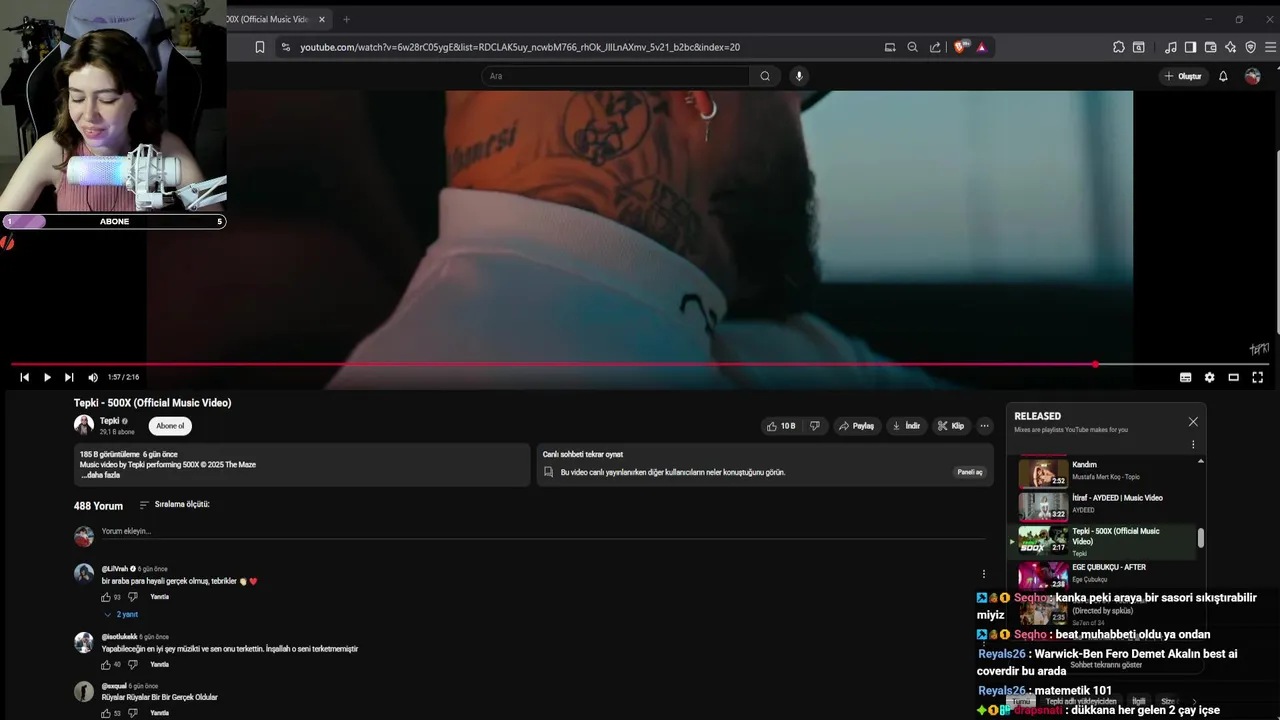The width and height of the screenshot is (1280, 720).
Task: Dislike the video
Action: [815, 426]
